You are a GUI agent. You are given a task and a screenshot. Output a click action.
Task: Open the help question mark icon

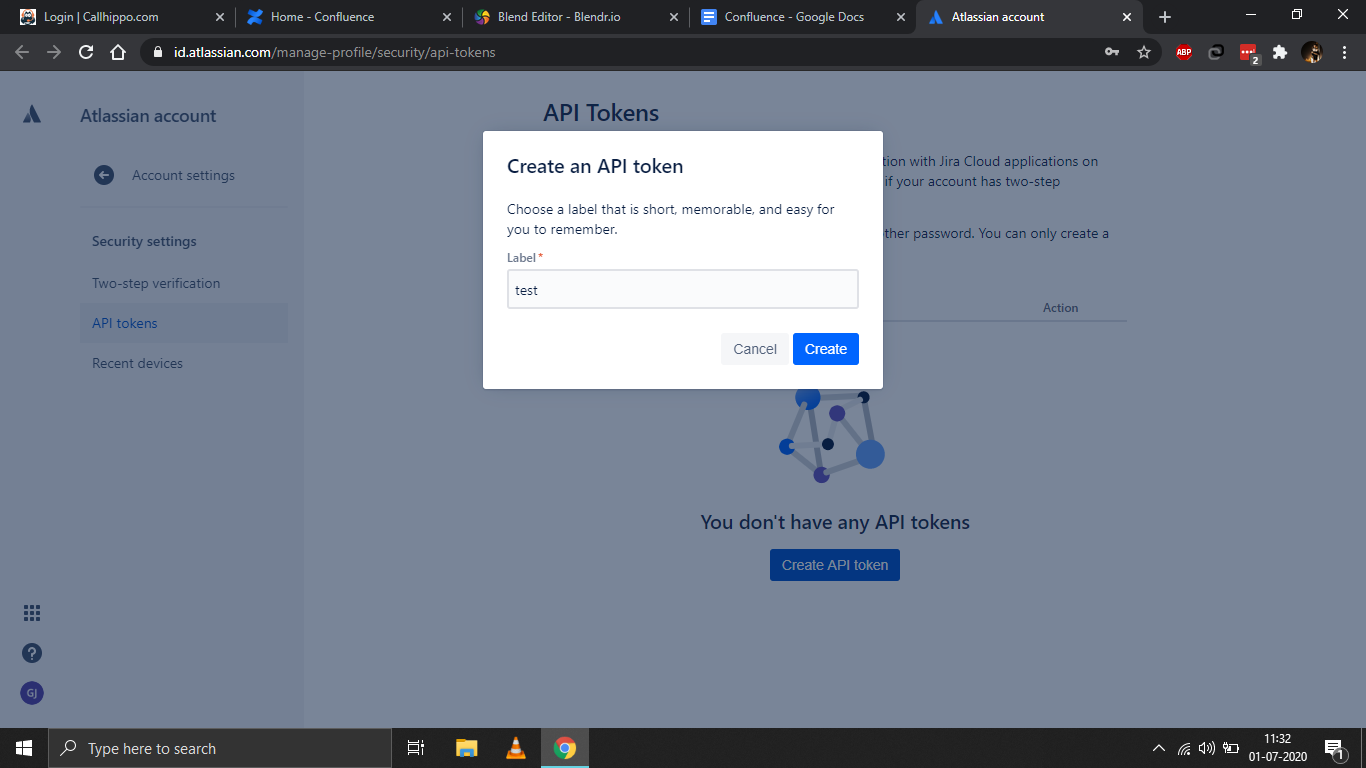[32, 653]
